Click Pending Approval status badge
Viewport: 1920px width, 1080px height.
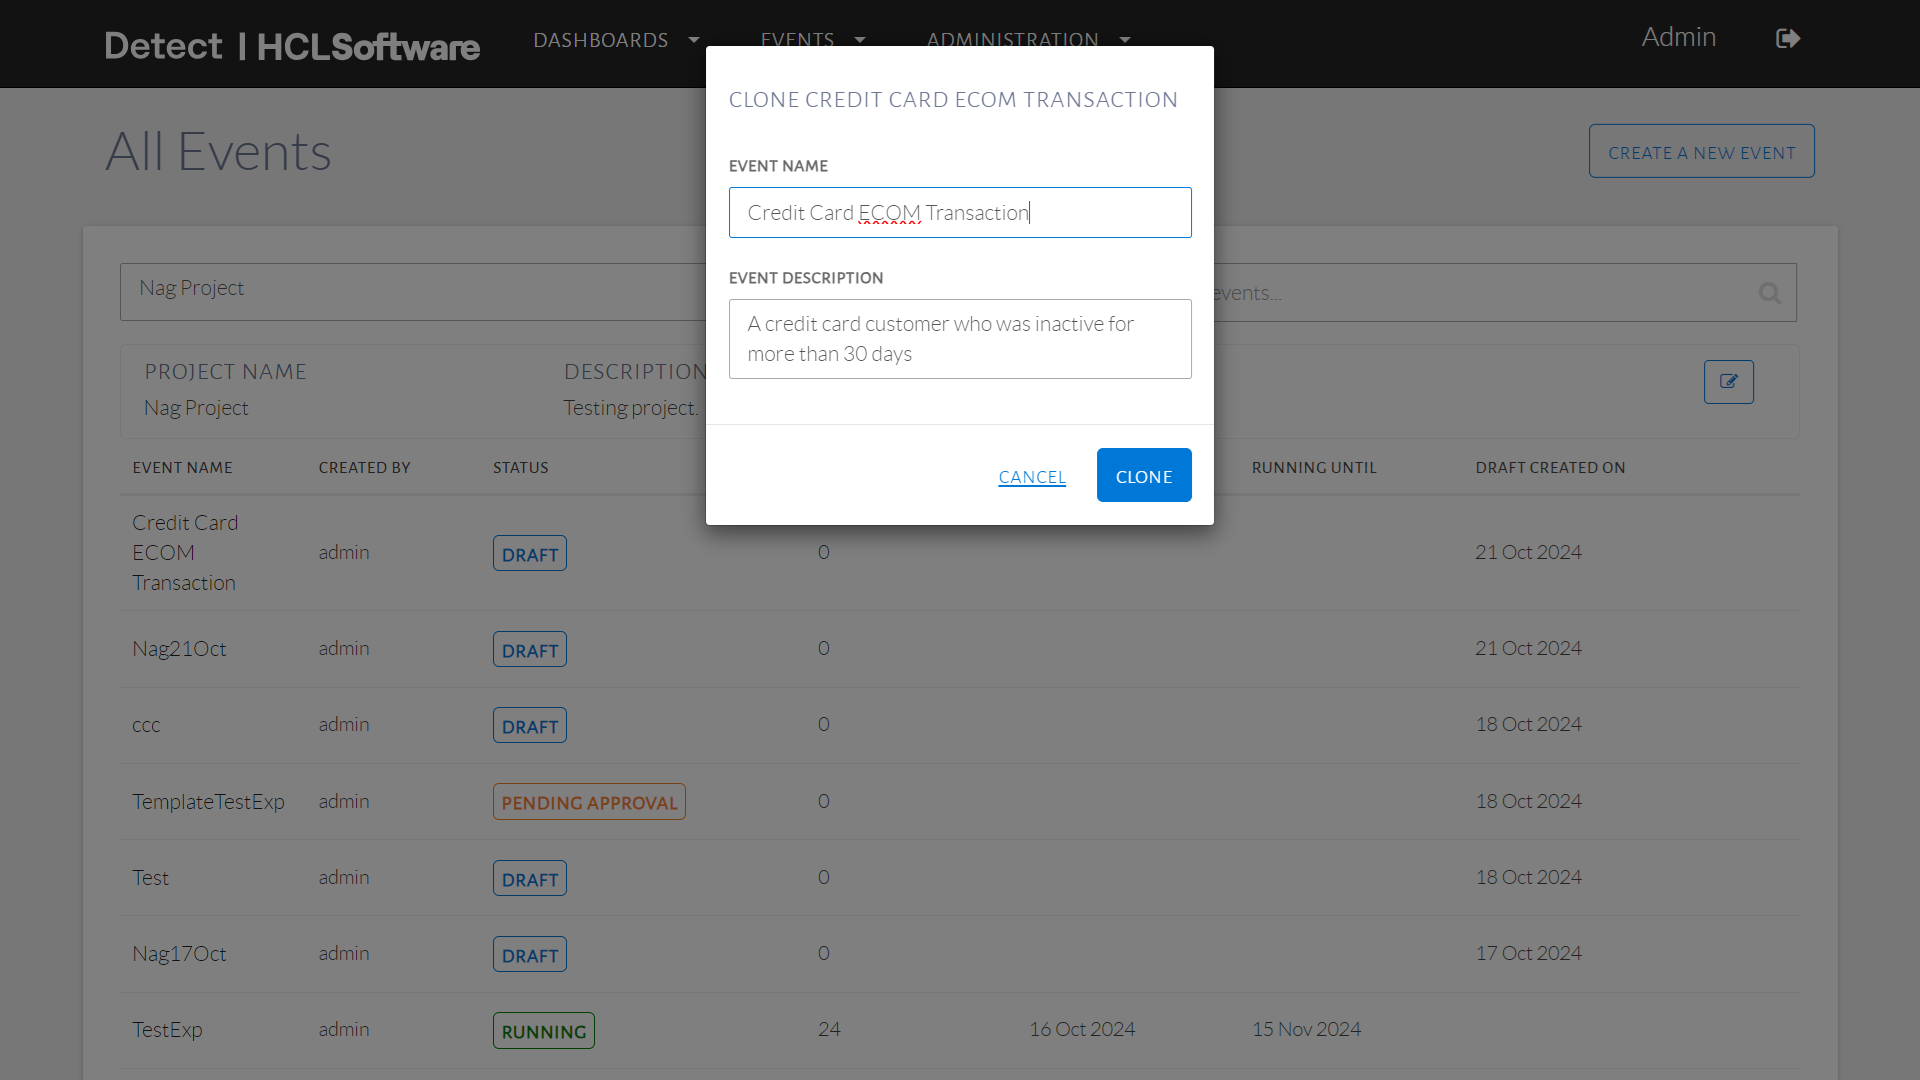pyautogui.click(x=588, y=802)
